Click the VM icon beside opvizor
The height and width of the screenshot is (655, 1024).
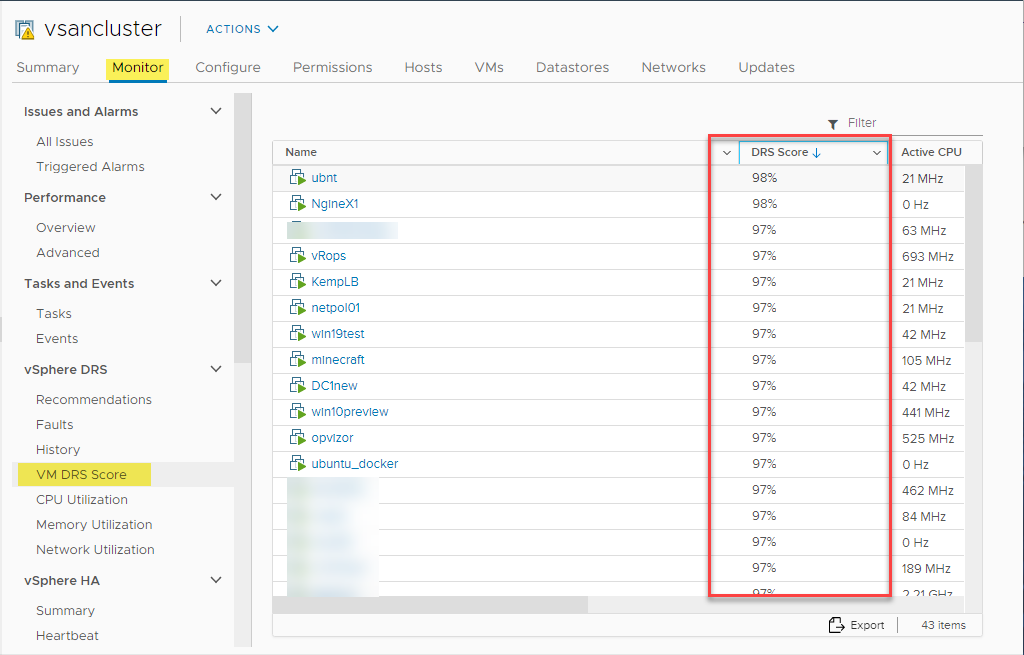pyautogui.click(x=297, y=438)
